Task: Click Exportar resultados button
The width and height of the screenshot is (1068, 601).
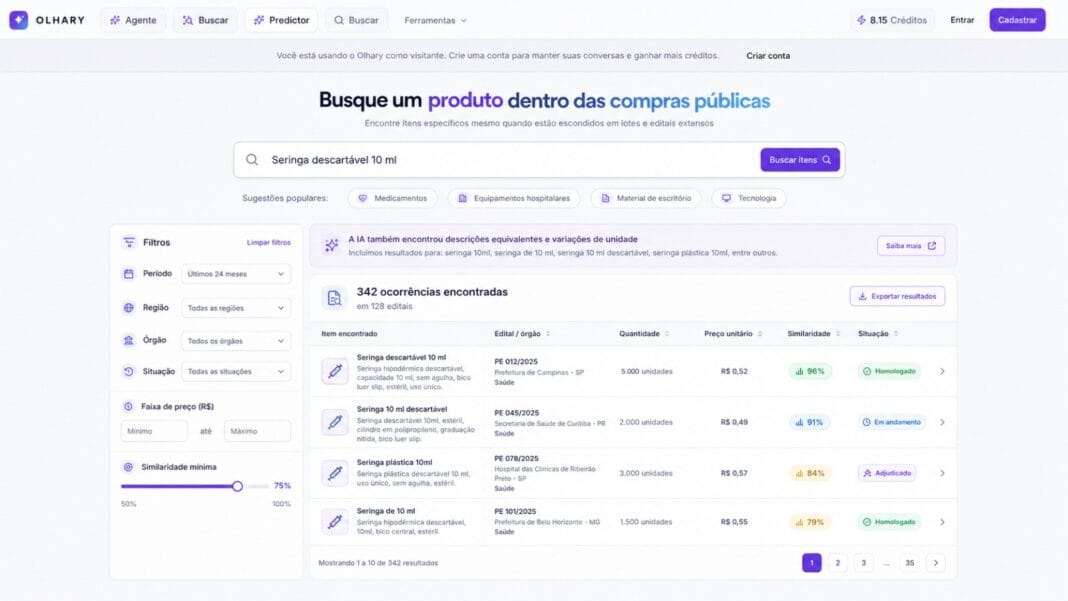Action: [x=897, y=296]
